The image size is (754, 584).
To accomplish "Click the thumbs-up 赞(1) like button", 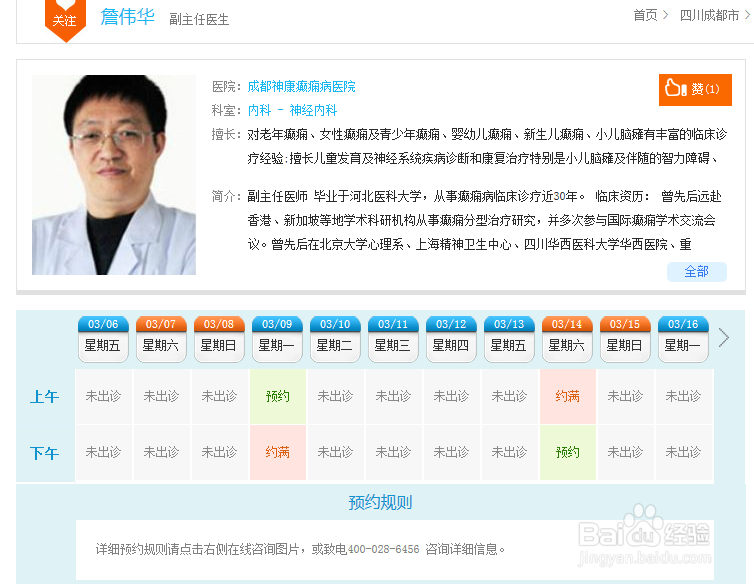I will pyautogui.click(x=695, y=89).
